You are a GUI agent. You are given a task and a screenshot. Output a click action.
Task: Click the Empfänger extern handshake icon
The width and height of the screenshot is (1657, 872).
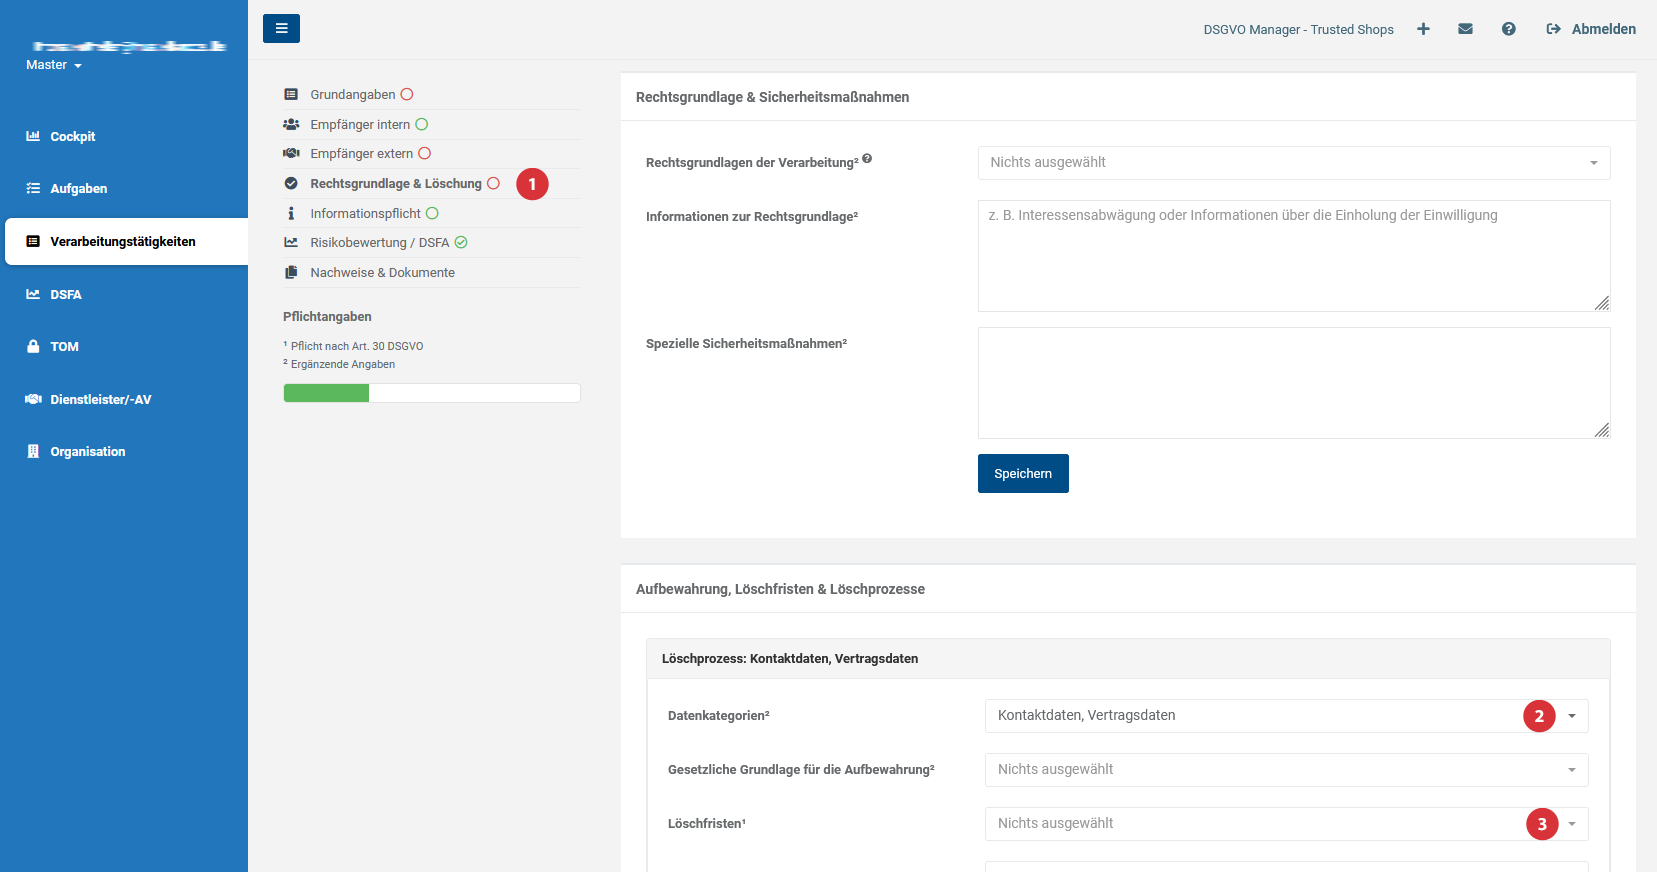point(291,154)
